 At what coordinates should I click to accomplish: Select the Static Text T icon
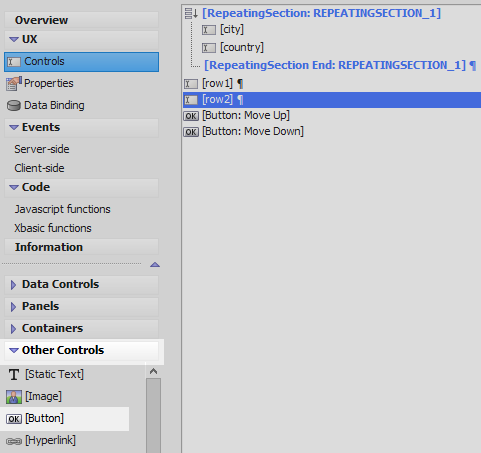pyautogui.click(x=14, y=375)
